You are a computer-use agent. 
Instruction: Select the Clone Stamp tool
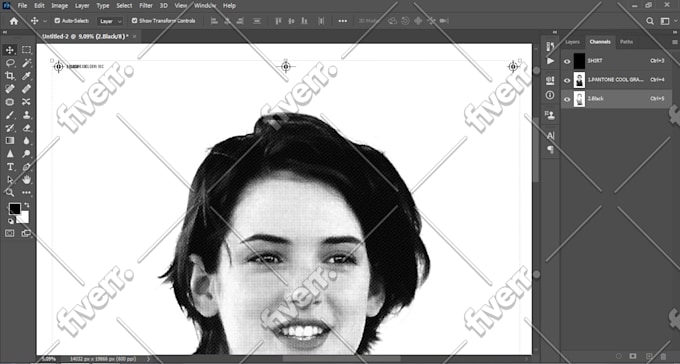click(x=26, y=115)
